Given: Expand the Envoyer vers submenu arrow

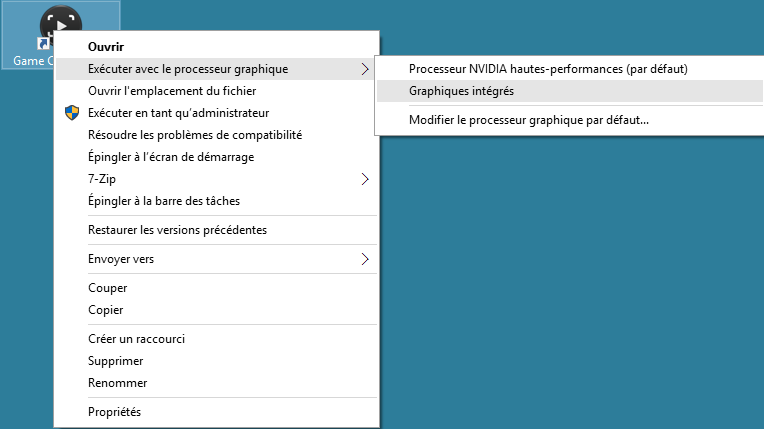Looking at the screenshot, I should coord(365,259).
